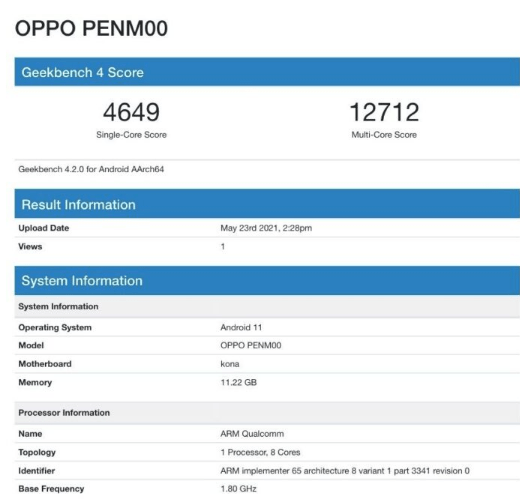Click the date May 23rd 2021, 2:28pm

point(266,228)
